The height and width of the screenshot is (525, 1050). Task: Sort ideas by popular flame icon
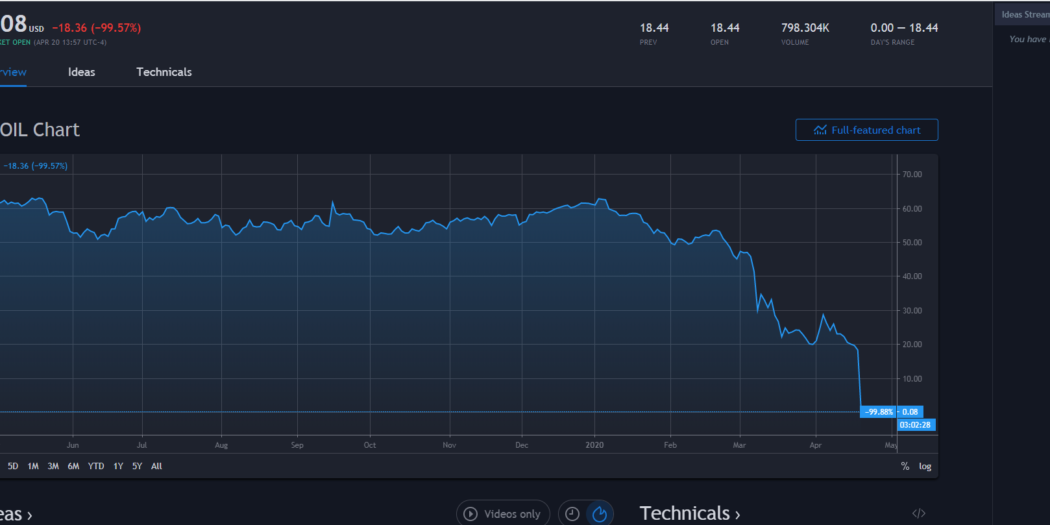click(600, 514)
